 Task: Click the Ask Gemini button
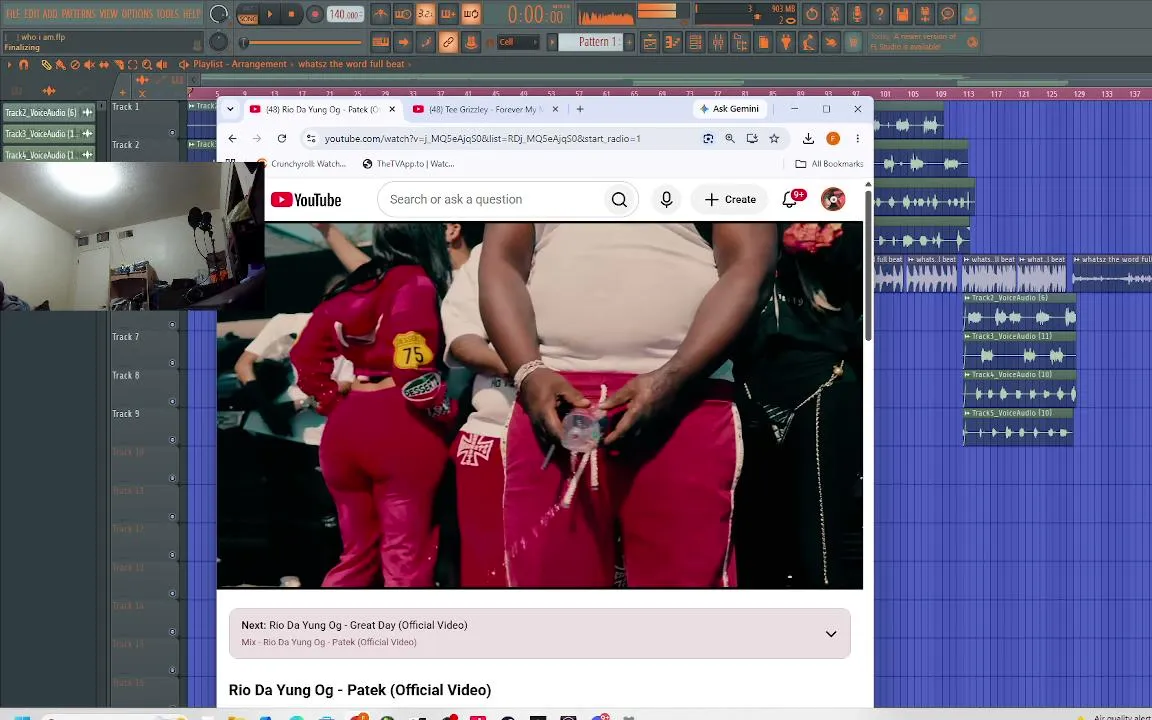[730, 109]
